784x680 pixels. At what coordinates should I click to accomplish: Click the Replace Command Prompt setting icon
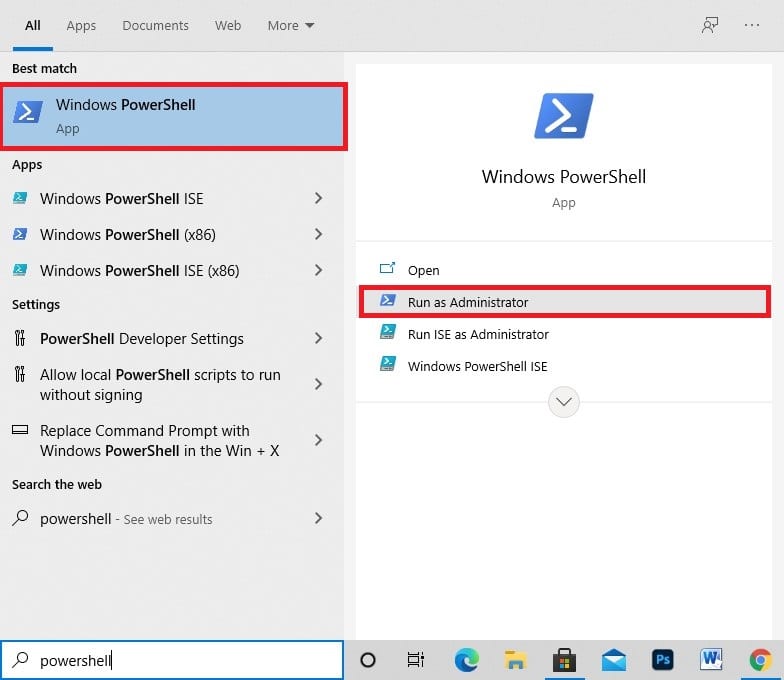click(20, 430)
